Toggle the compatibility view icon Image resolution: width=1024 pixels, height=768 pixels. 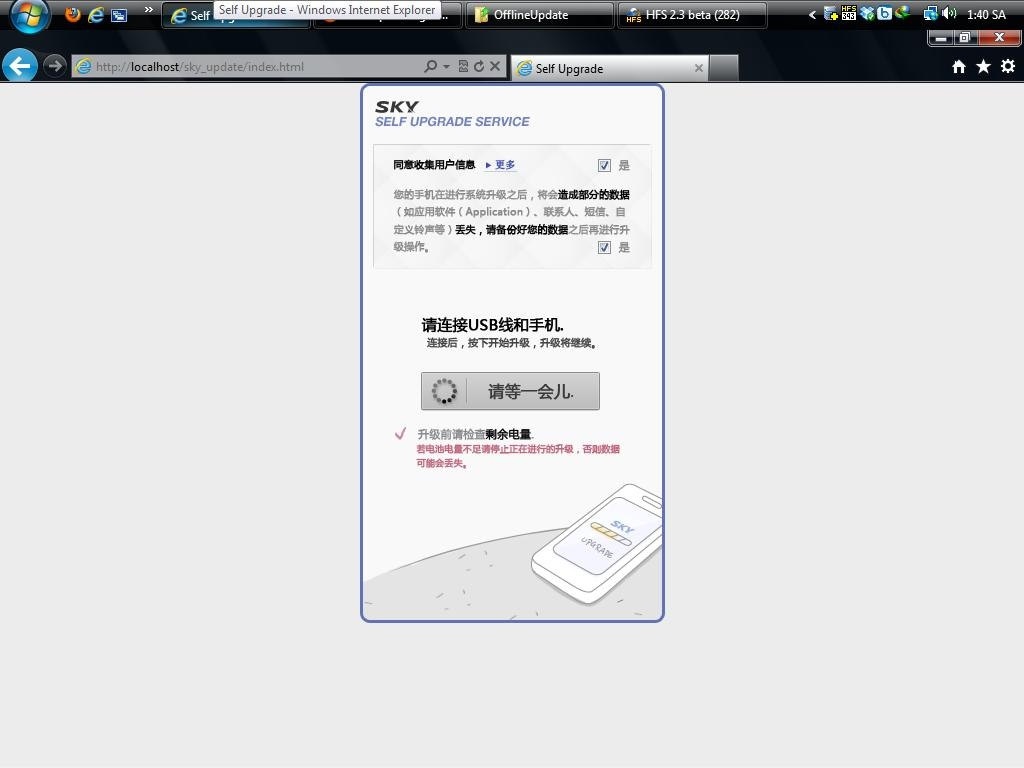[463, 67]
